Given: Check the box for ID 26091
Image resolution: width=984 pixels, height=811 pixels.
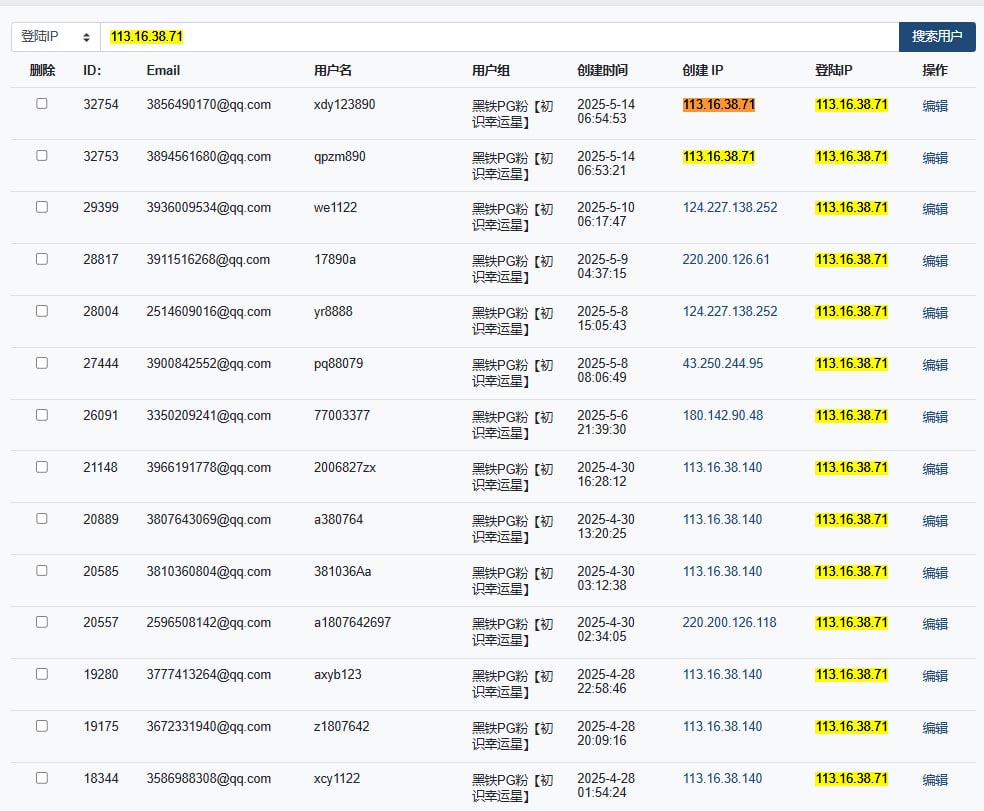Looking at the screenshot, I should pyautogui.click(x=42, y=416).
